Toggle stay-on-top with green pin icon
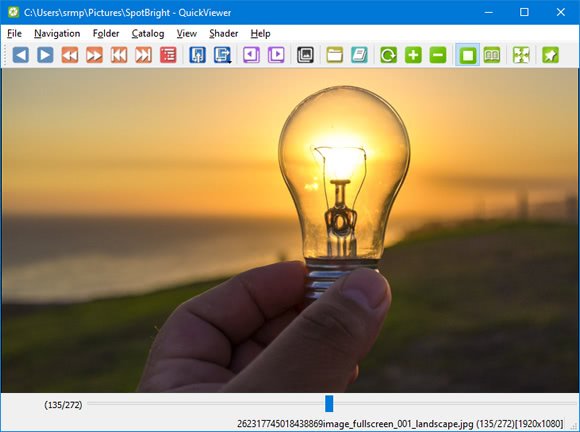The image size is (580, 432). pos(550,55)
